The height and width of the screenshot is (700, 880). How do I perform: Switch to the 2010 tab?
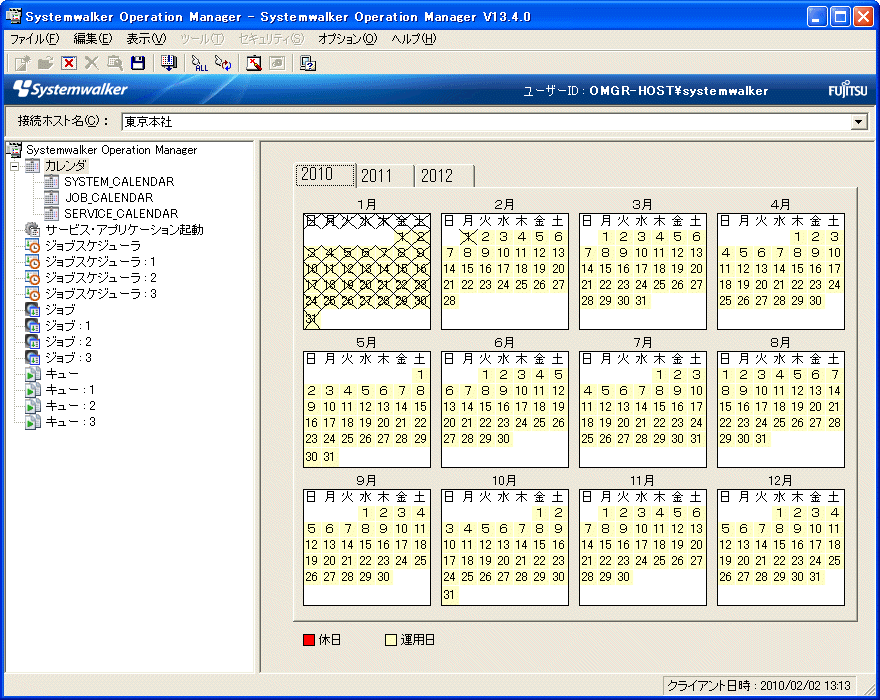[x=325, y=175]
